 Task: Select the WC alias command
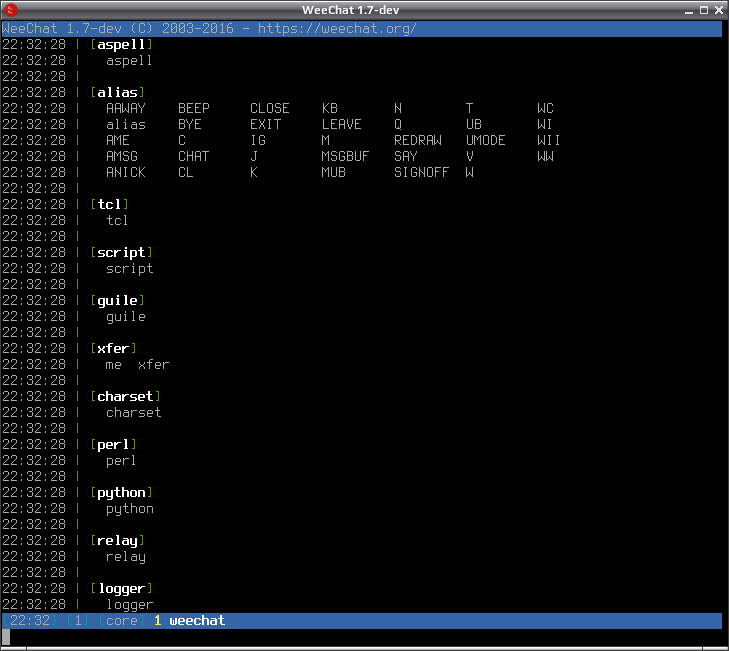545,108
